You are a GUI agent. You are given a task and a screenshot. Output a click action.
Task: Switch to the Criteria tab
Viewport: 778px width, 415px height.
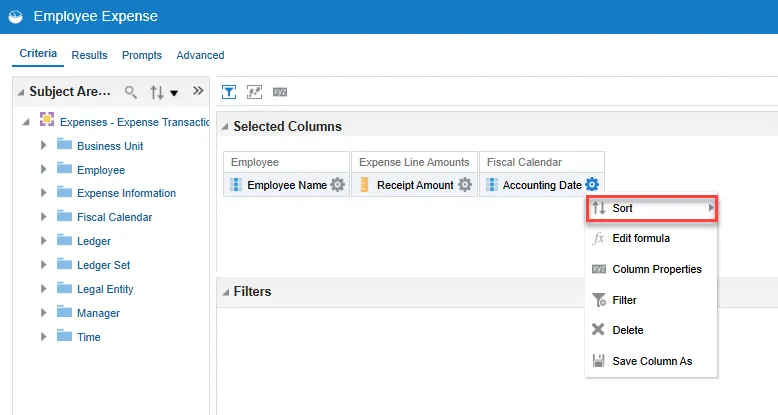(x=38, y=54)
